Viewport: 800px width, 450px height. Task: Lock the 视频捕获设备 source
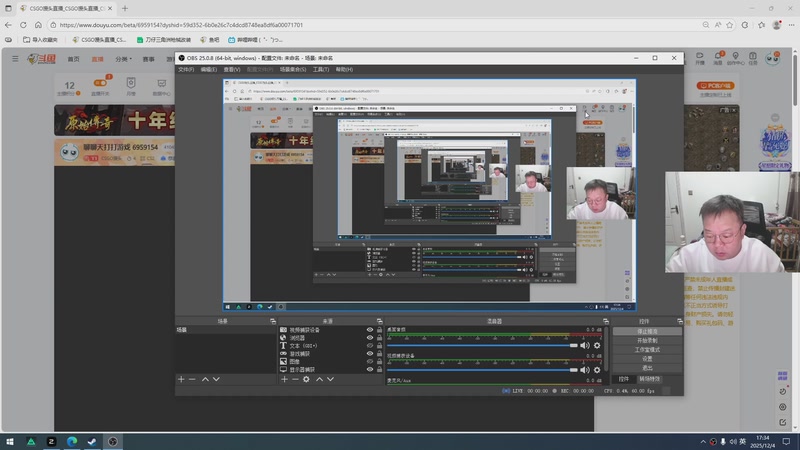pyautogui.click(x=380, y=330)
